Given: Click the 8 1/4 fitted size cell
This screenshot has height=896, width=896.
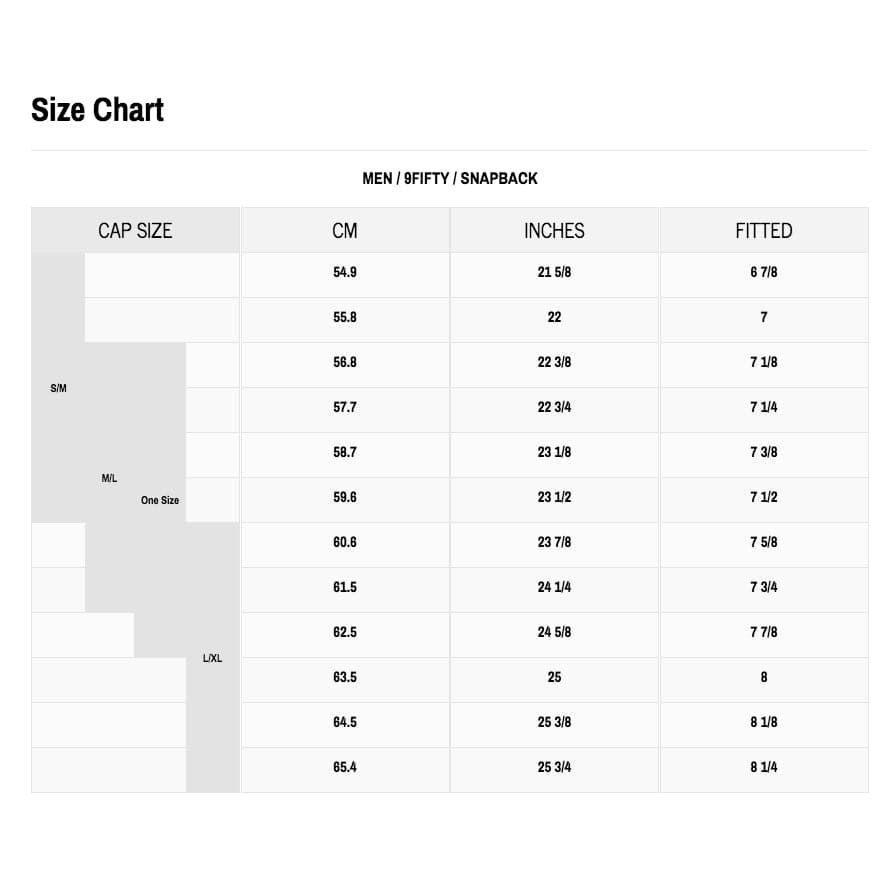Looking at the screenshot, I should pyautogui.click(x=763, y=767).
